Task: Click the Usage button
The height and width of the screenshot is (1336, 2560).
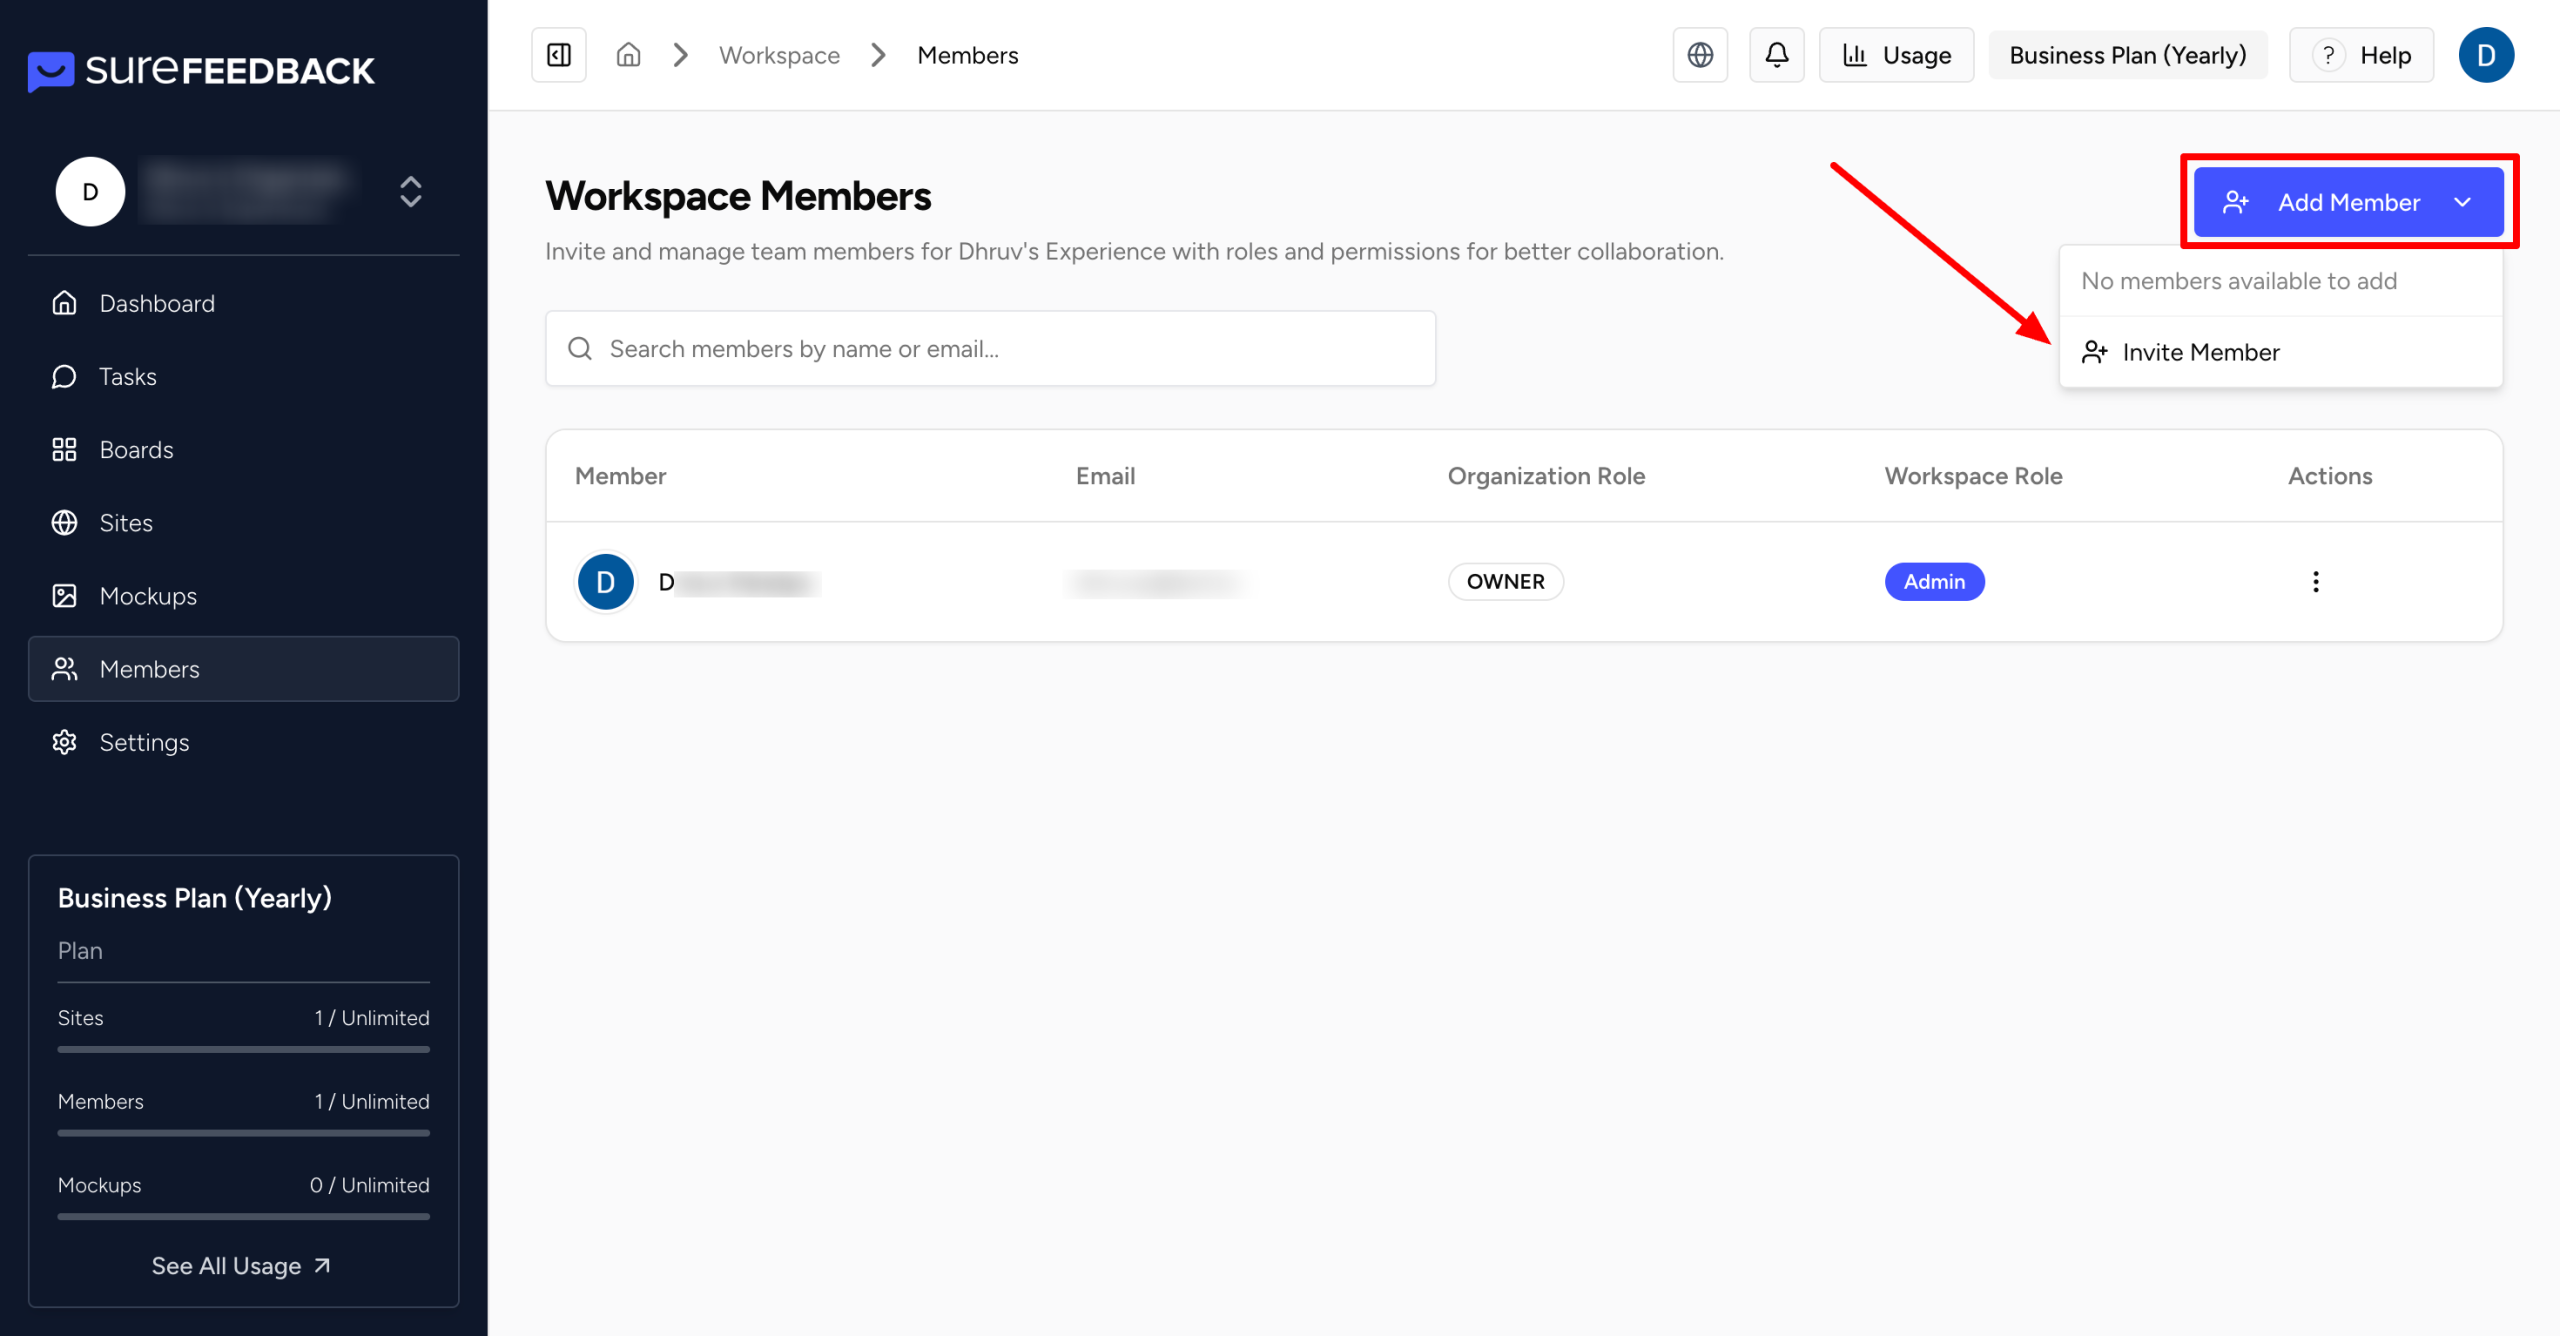Action: click(1896, 55)
